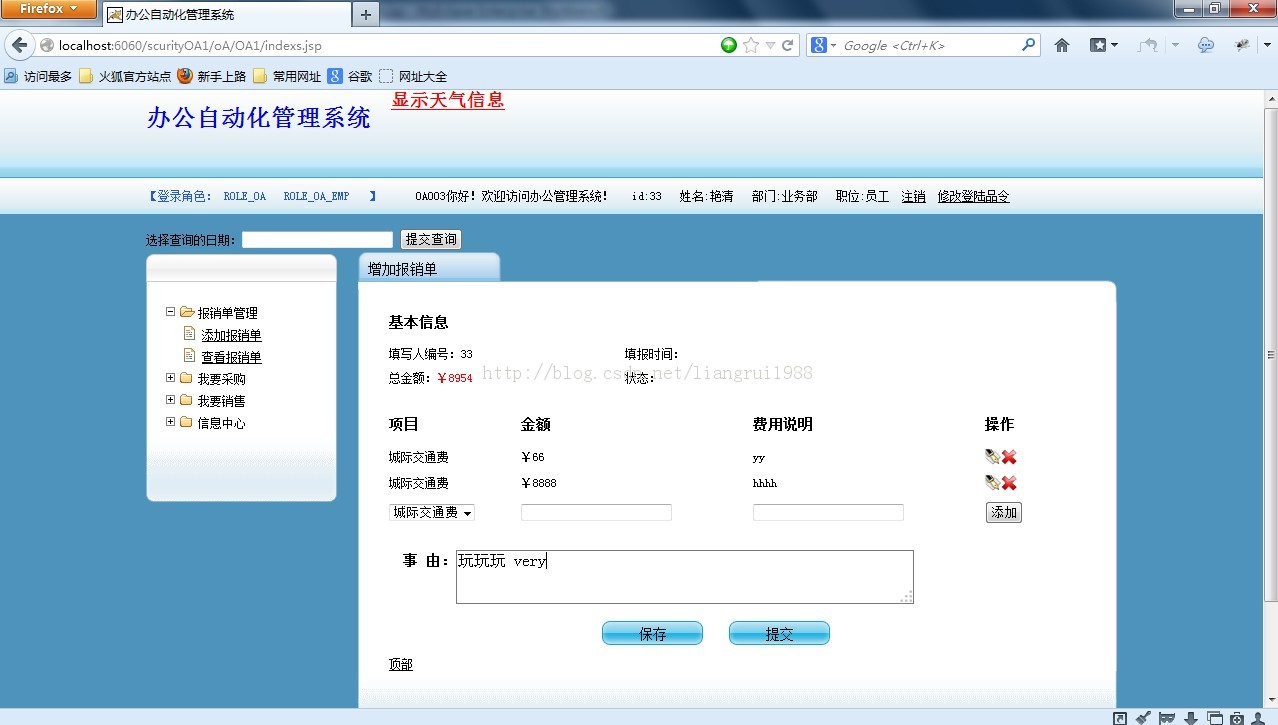Click the Google icon in the search bar
This screenshot has width=1278, height=725.
[819, 45]
